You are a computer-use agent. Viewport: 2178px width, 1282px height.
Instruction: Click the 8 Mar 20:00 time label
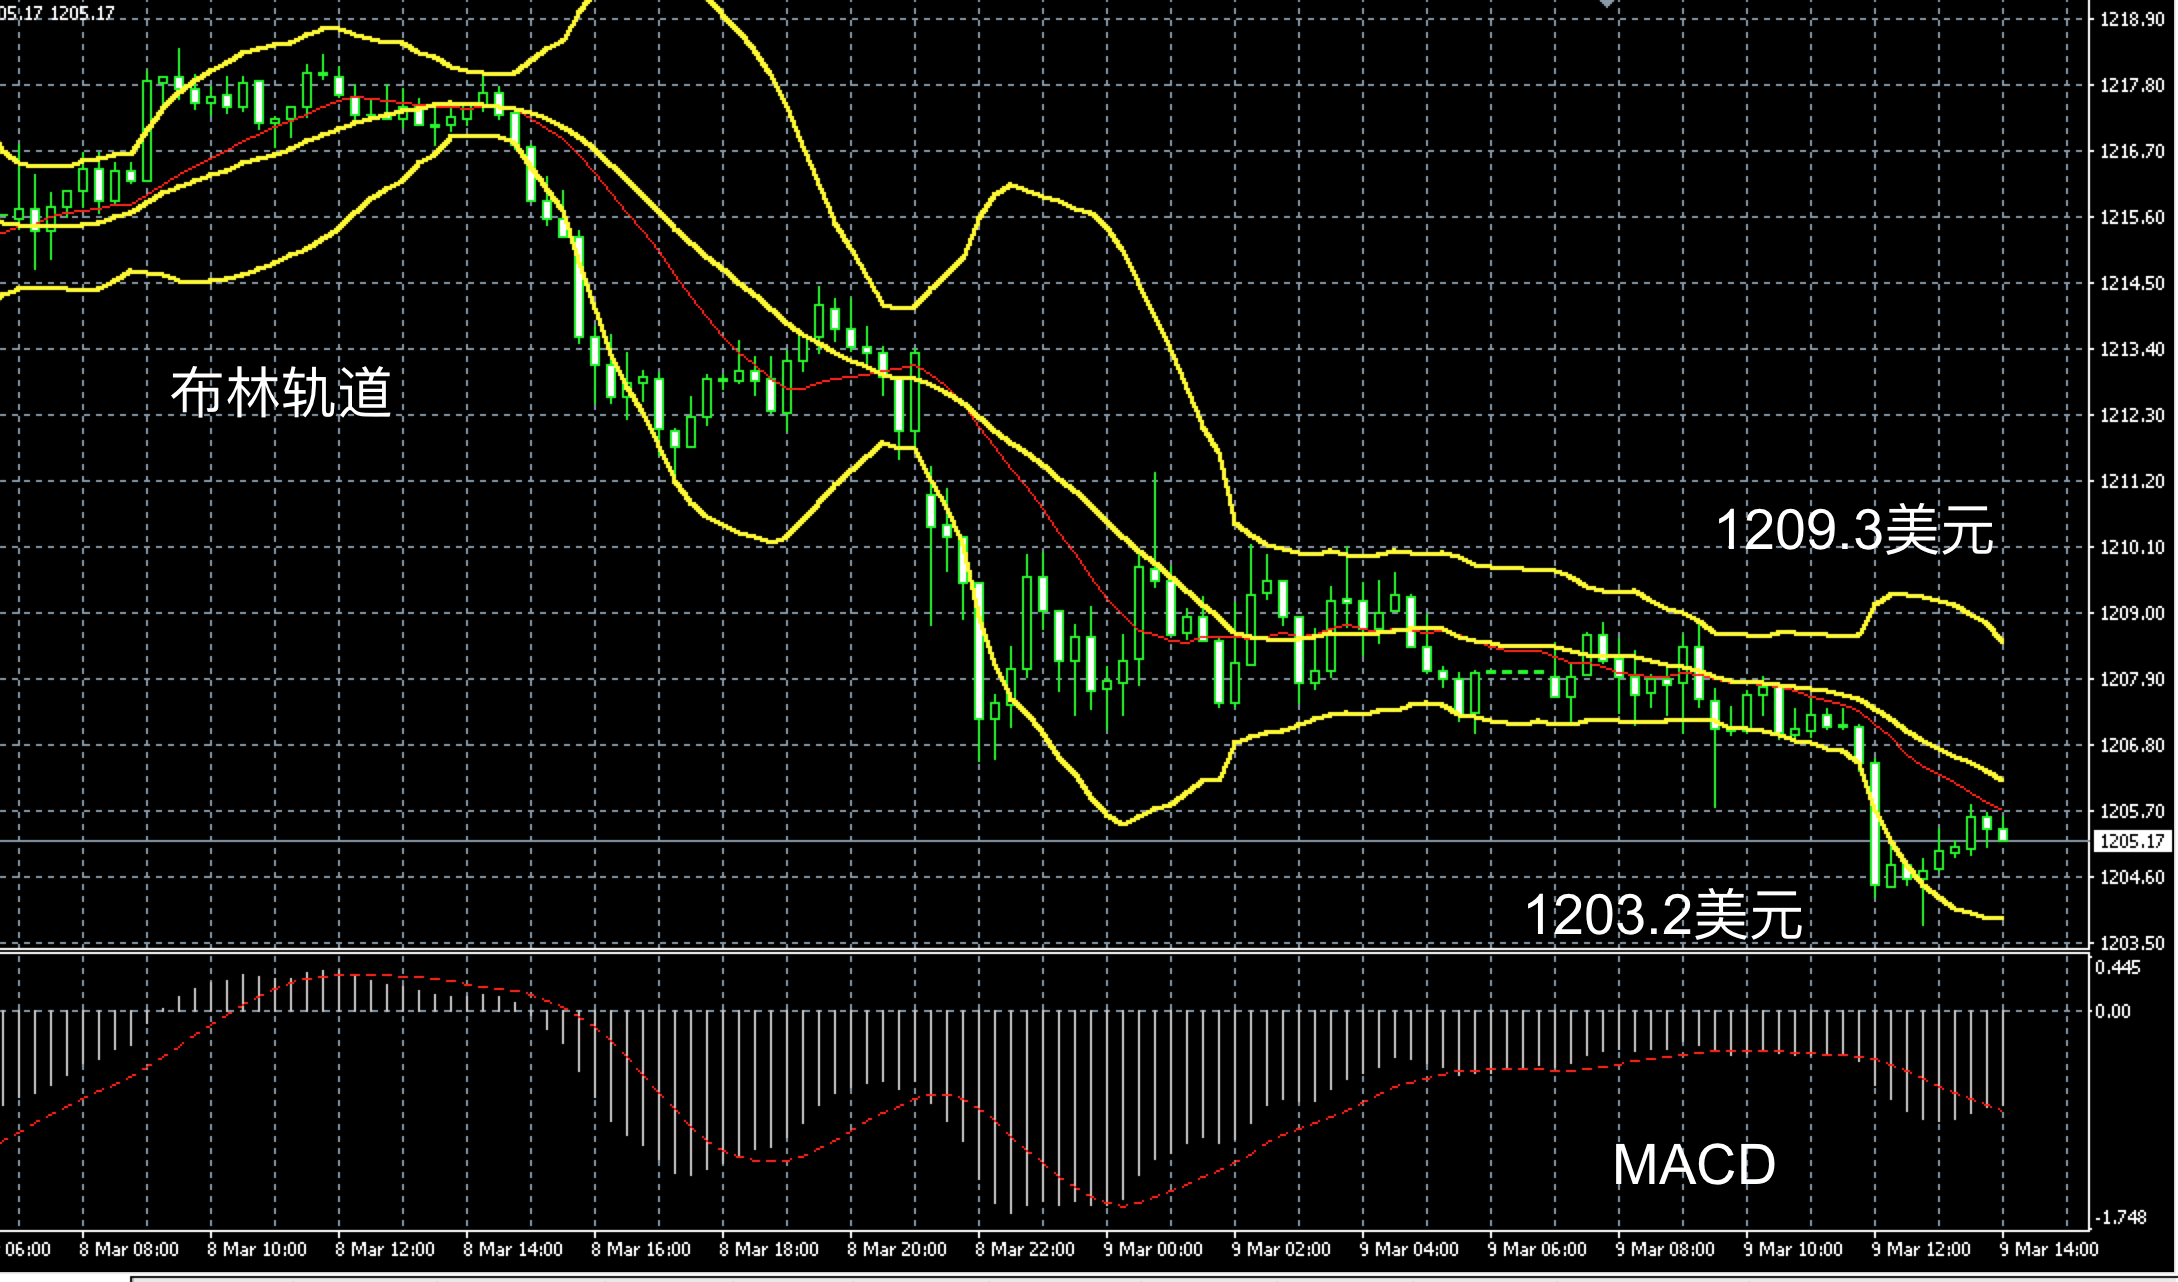[x=897, y=1250]
